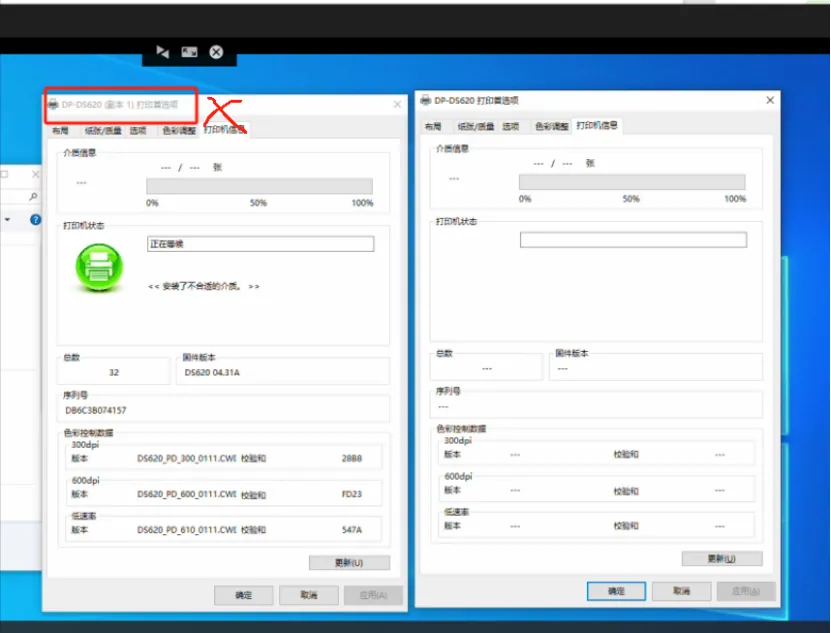This screenshot has height=633, width=831.
Task: Open the 布局 tab in the right DP-DS620 window
Action: tap(433, 126)
